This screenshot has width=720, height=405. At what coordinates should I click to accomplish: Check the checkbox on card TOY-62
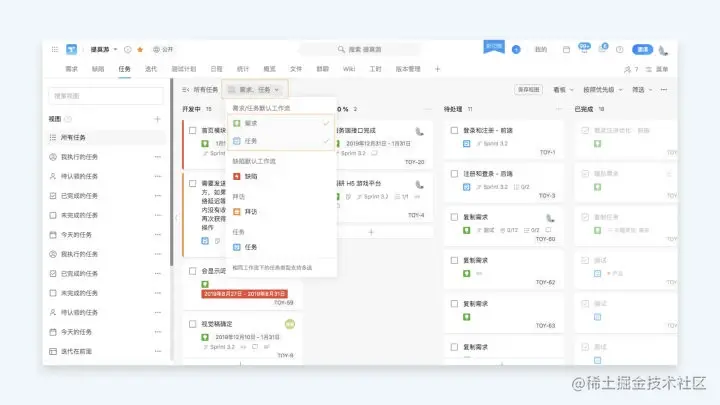[x=455, y=260]
